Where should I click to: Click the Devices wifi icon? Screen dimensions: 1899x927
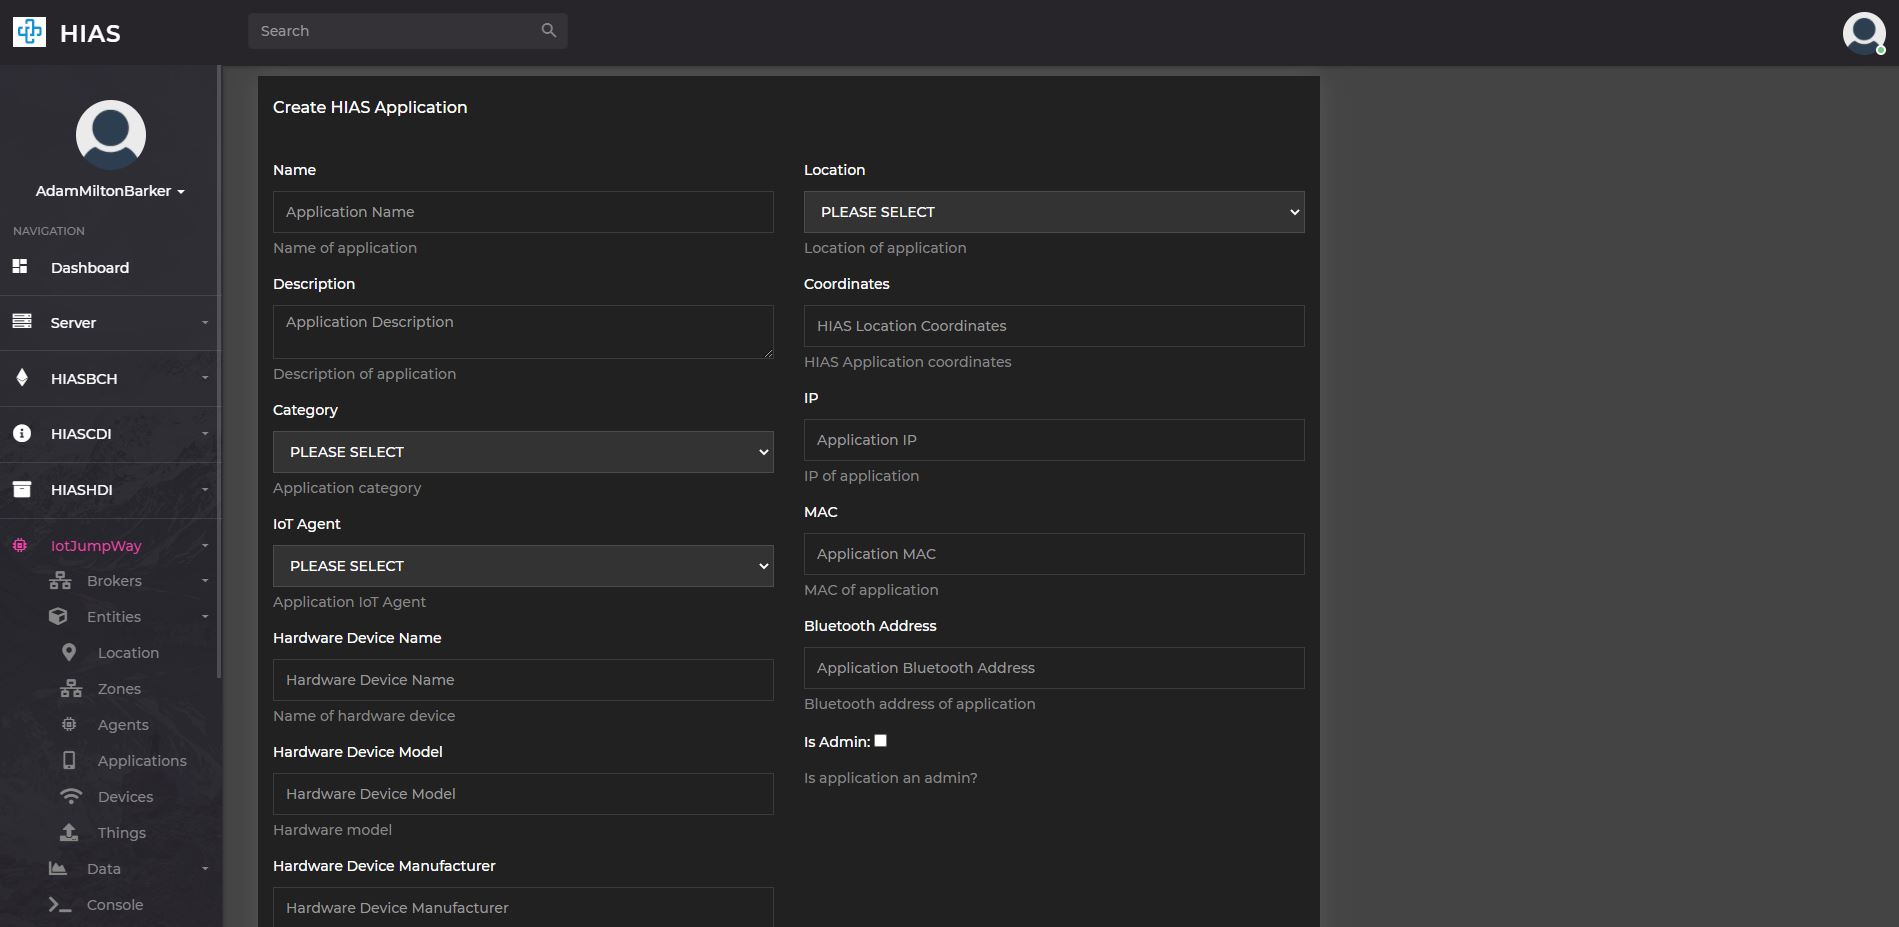(71, 796)
